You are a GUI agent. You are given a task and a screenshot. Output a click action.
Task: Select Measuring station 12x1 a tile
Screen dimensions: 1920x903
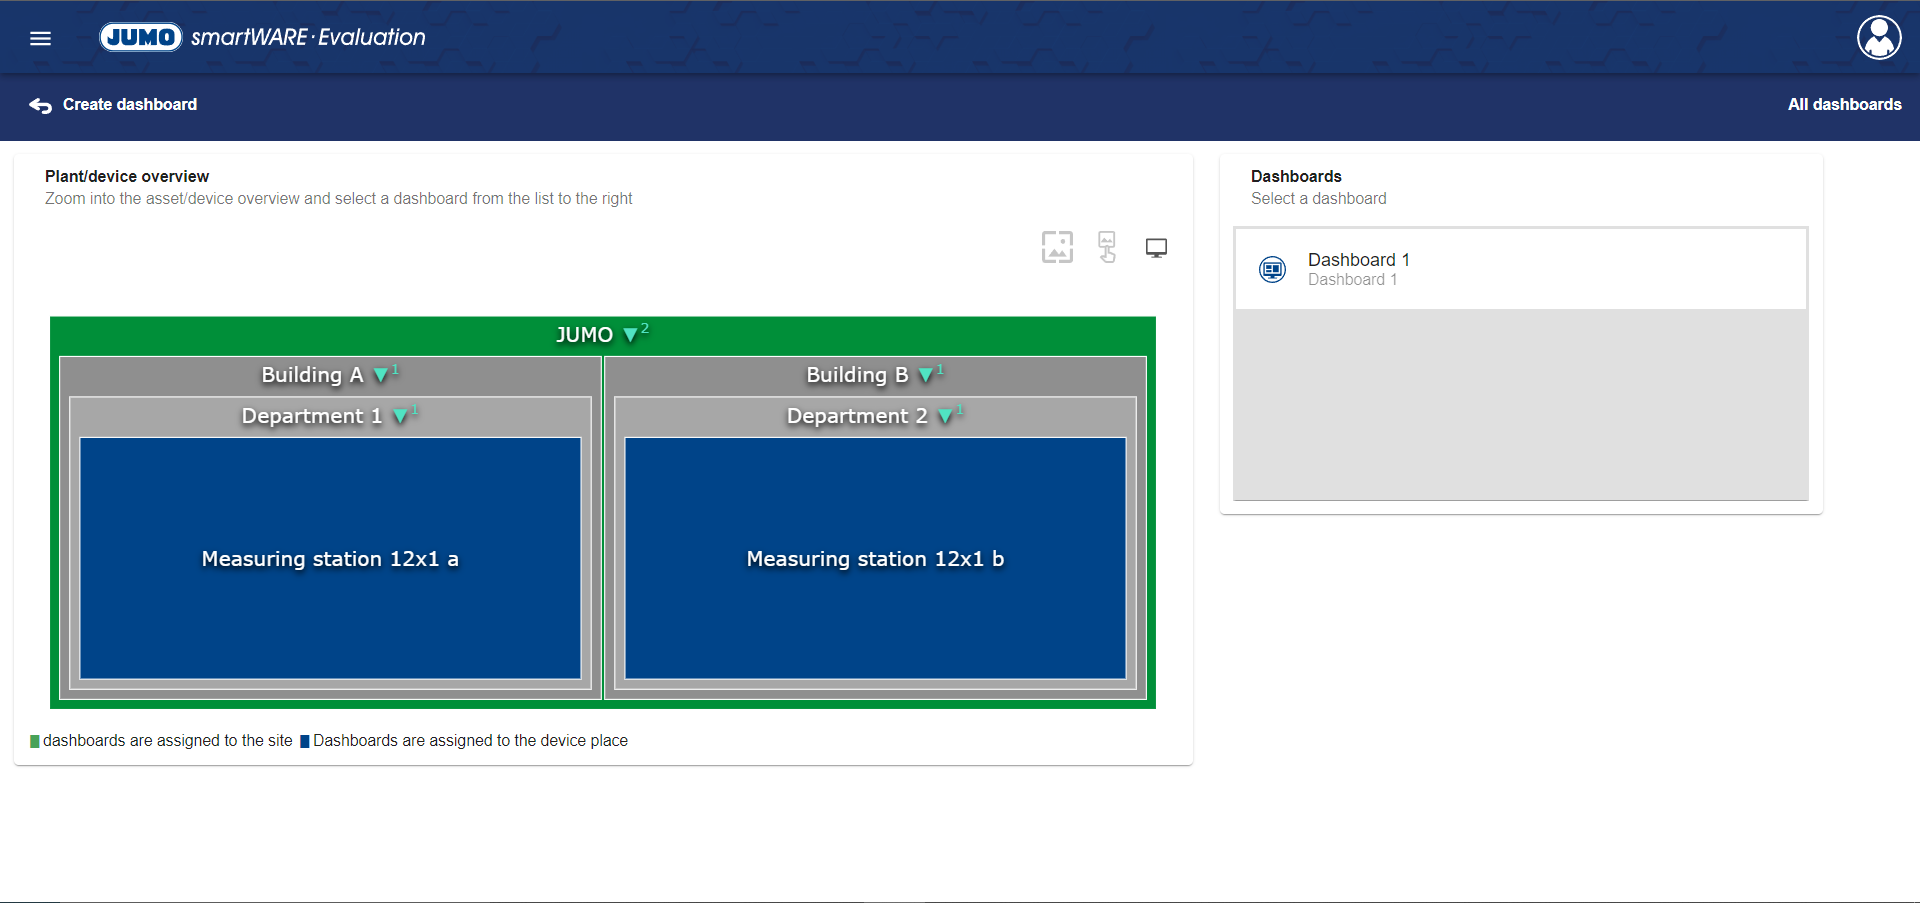pos(330,558)
